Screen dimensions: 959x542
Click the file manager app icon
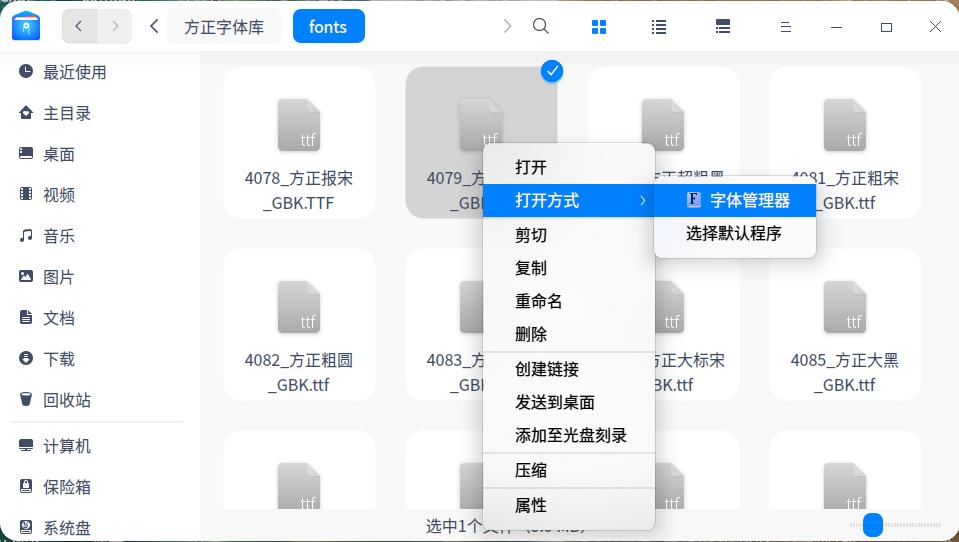pos(26,26)
